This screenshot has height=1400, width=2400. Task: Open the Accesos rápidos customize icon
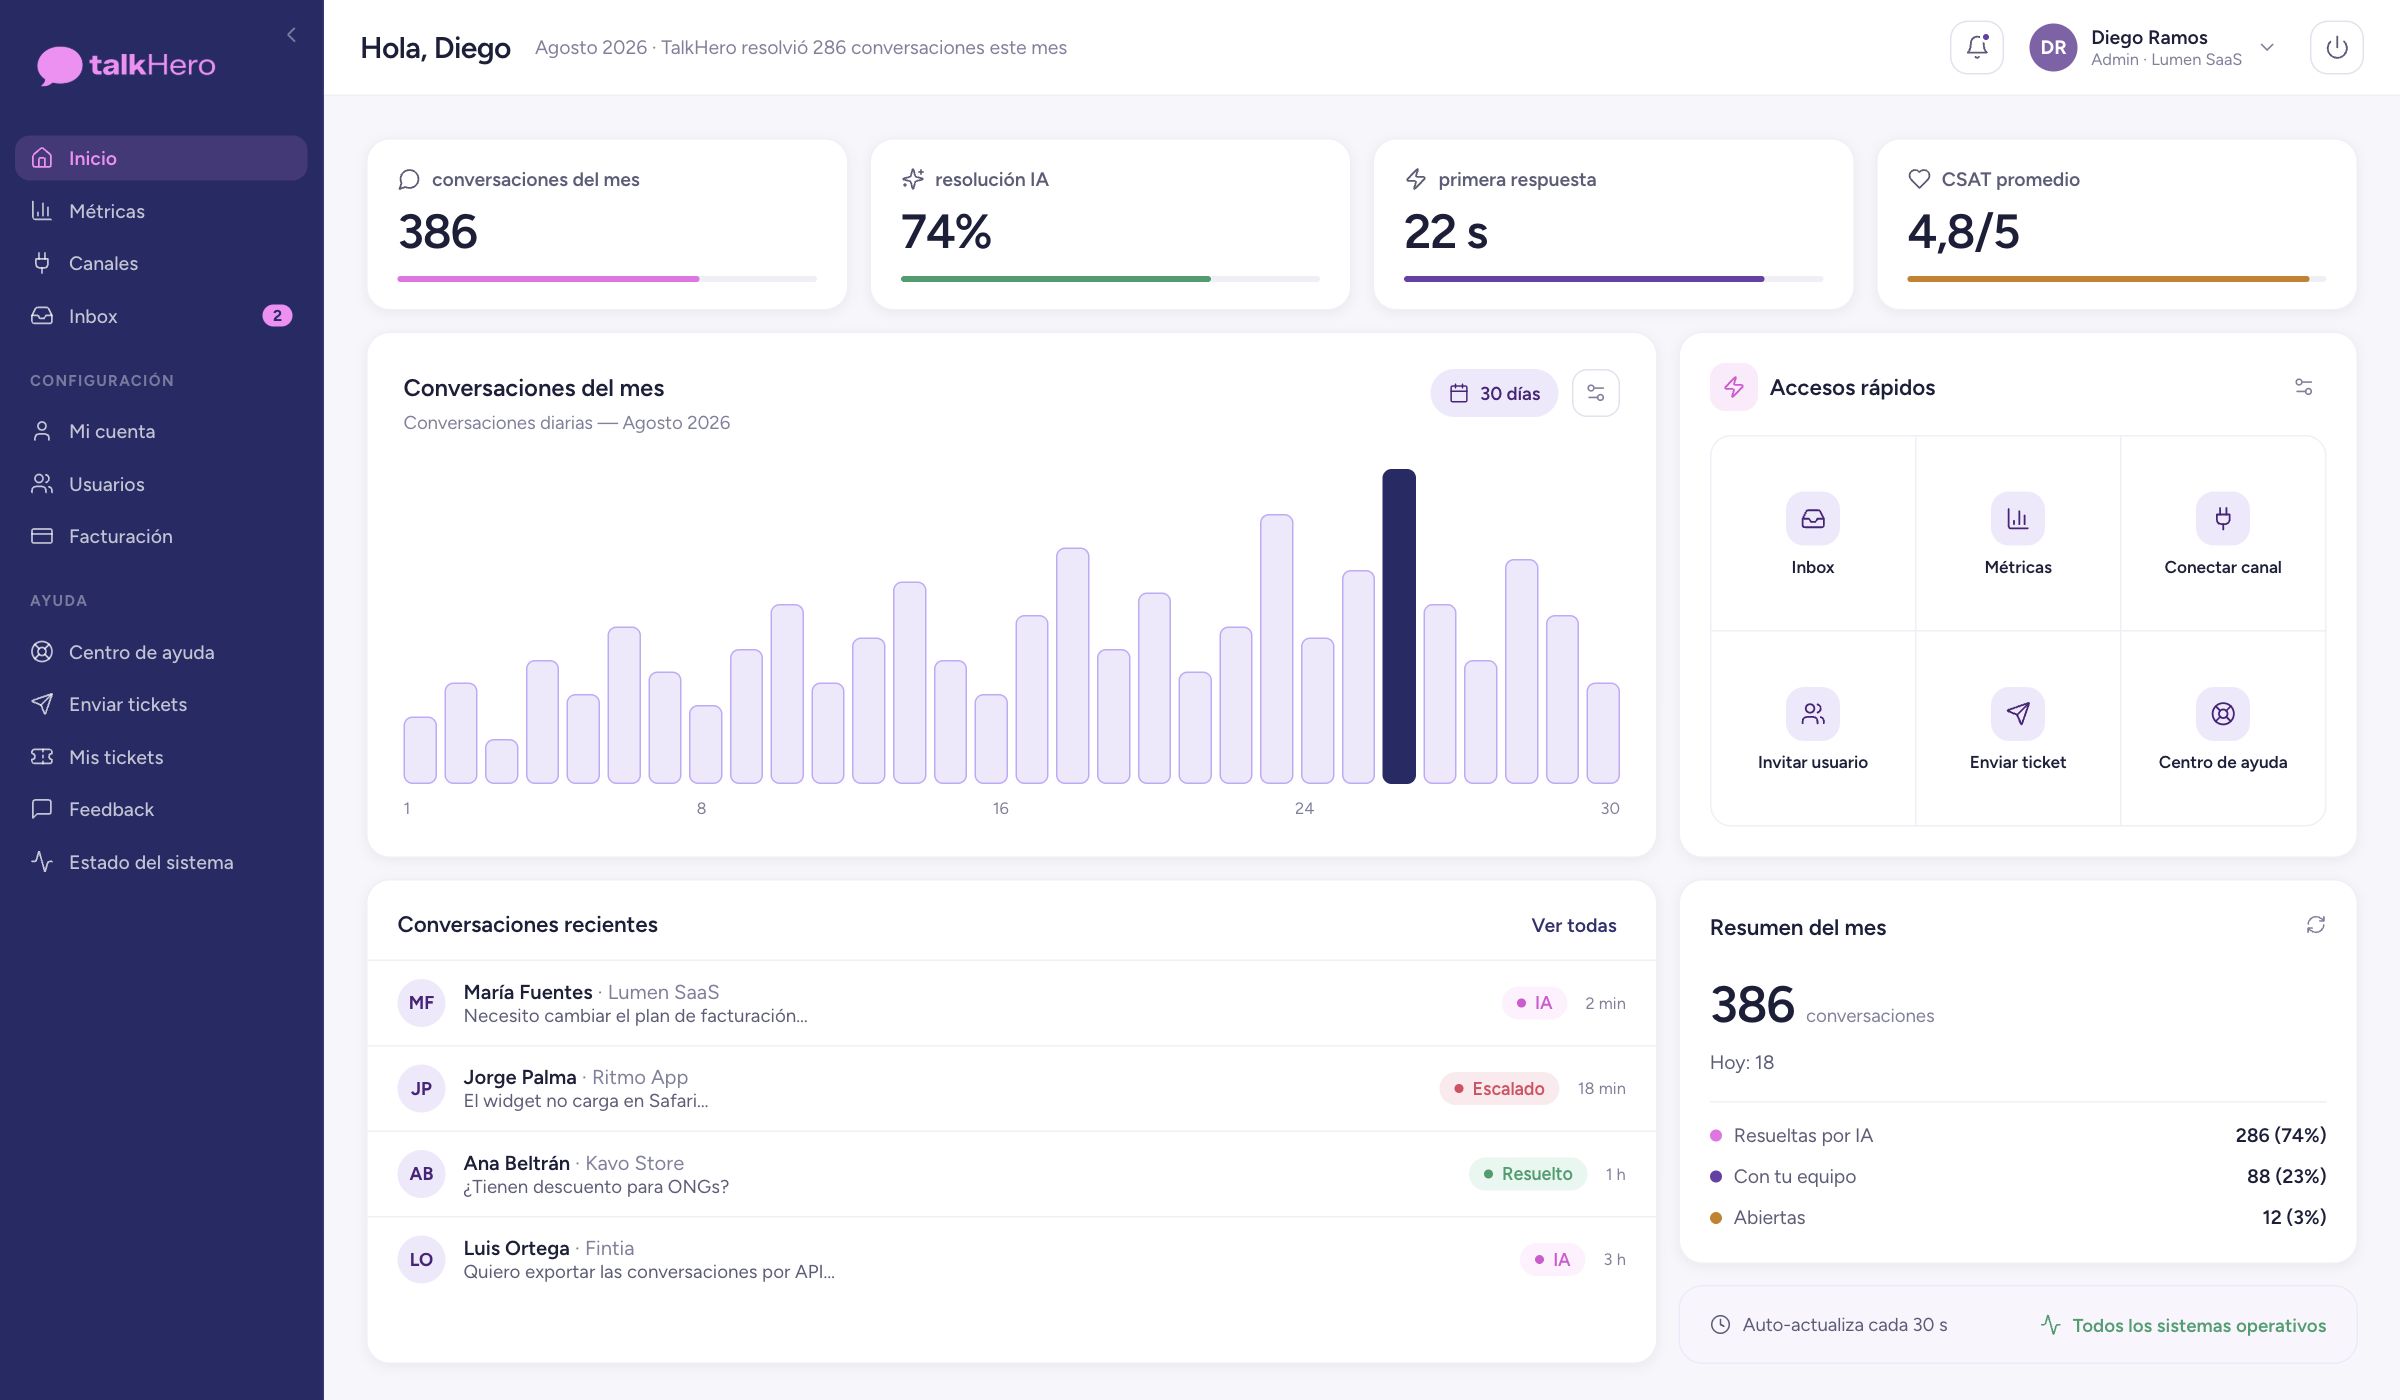tap(2303, 387)
